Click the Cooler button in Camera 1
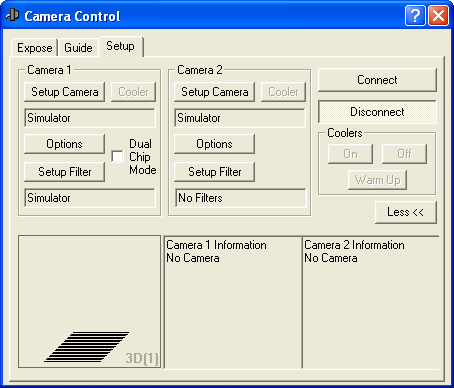Screen dimensions: 454x388 click(x=133, y=92)
